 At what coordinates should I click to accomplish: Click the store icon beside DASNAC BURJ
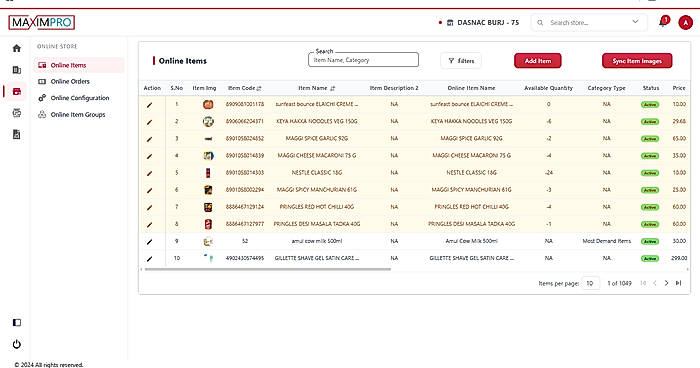[450, 22]
